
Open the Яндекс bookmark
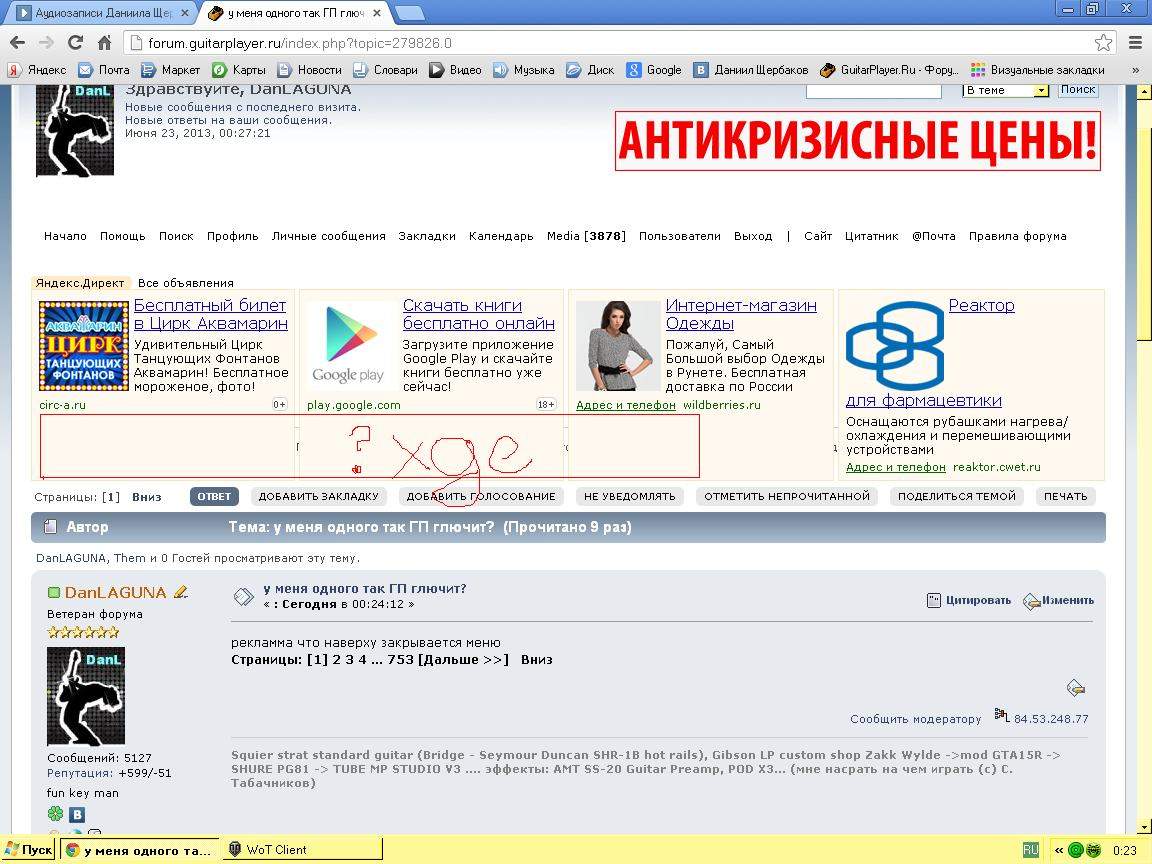click(x=37, y=70)
